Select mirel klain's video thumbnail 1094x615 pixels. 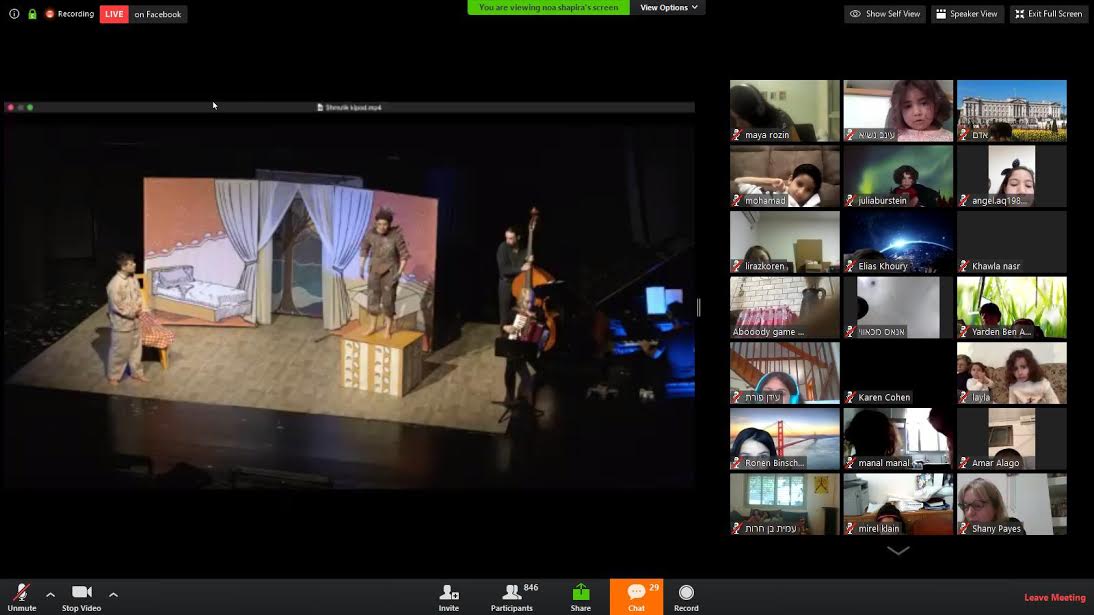(x=898, y=504)
